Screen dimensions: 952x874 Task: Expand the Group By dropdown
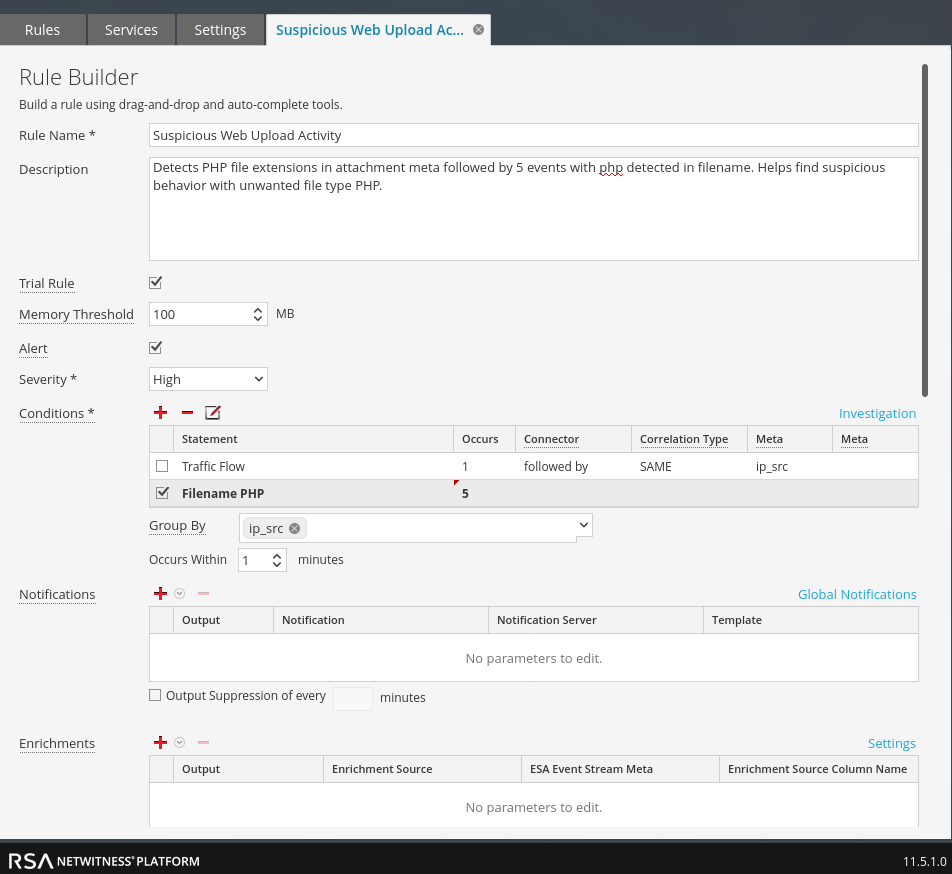pyautogui.click(x=584, y=525)
